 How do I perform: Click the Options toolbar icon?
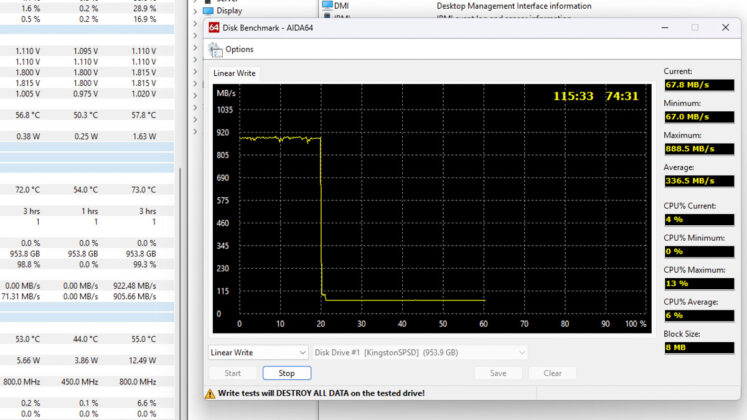pos(215,50)
